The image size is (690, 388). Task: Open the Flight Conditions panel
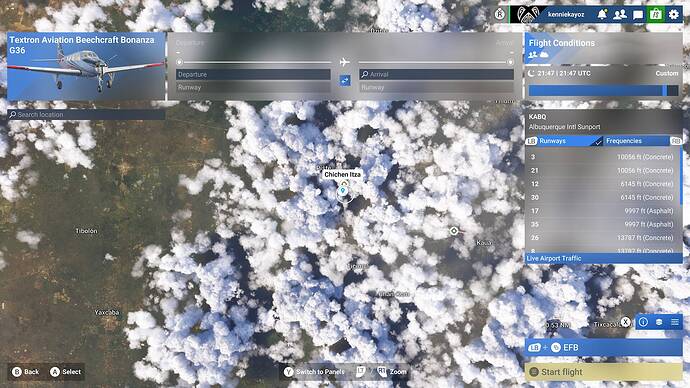603,48
